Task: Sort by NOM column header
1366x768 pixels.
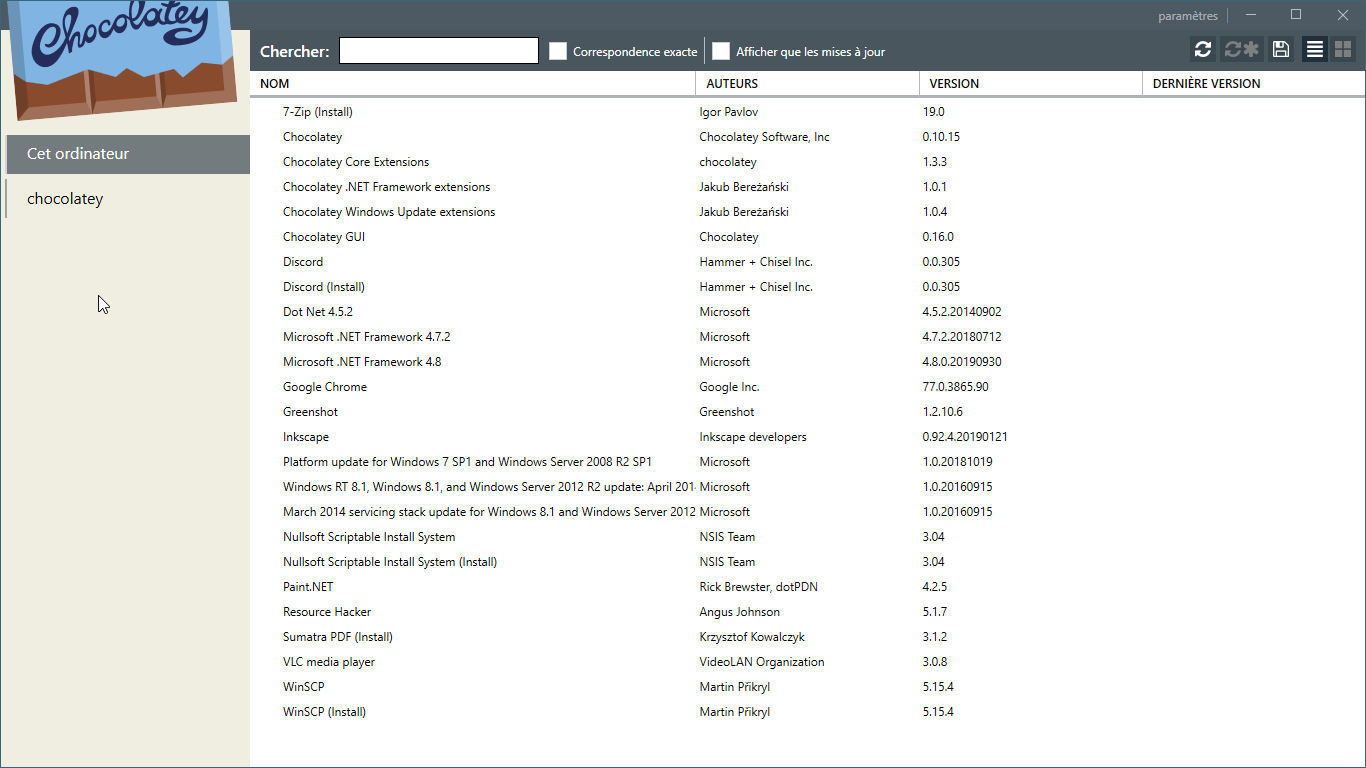Action: (473, 84)
